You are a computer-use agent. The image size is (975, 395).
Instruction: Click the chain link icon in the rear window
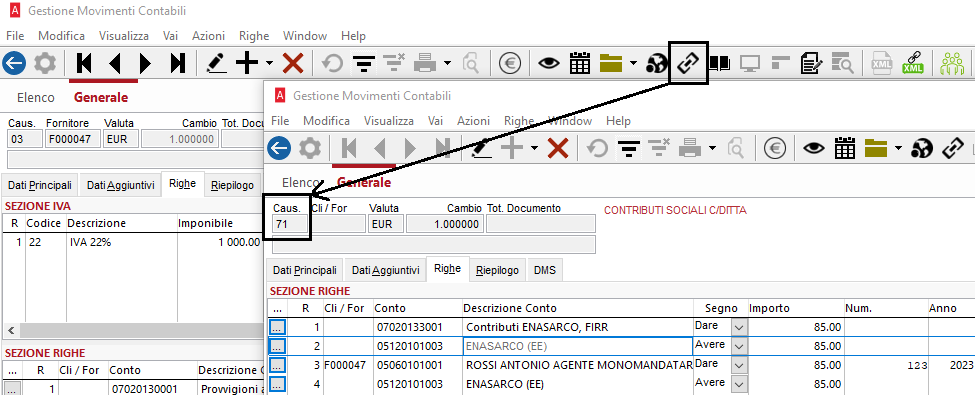(x=688, y=63)
